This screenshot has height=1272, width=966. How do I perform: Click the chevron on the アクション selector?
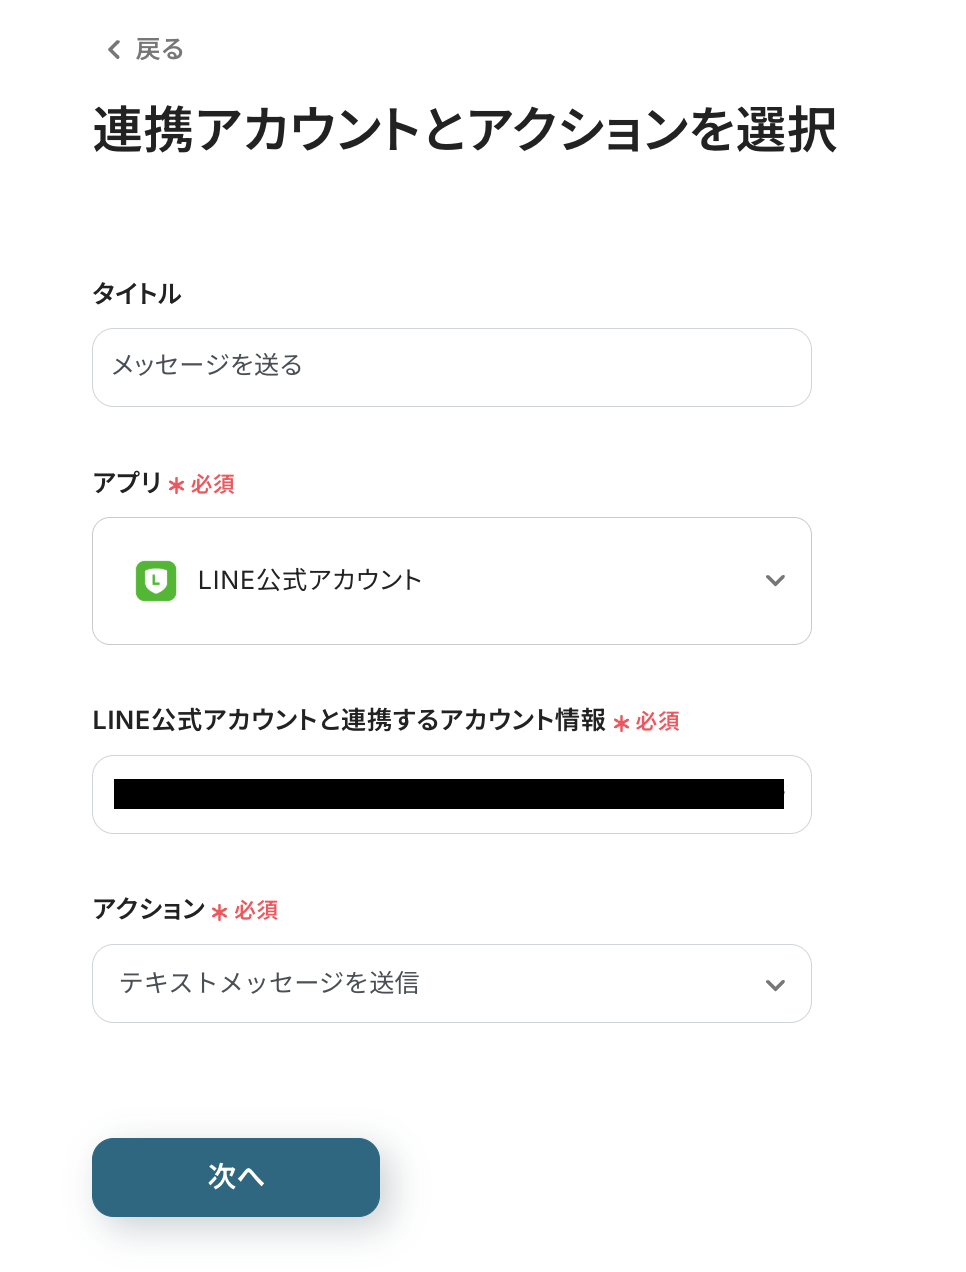click(776, 984)
